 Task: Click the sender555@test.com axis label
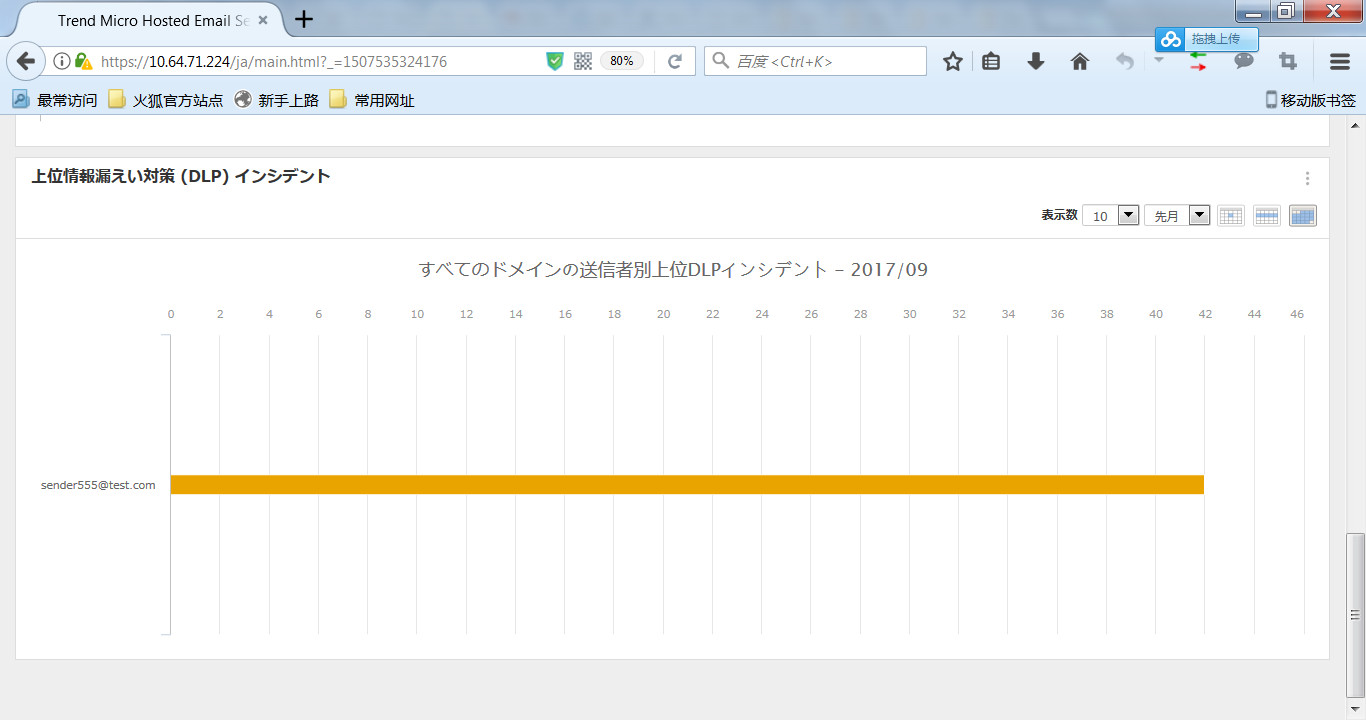pos(98,485)
